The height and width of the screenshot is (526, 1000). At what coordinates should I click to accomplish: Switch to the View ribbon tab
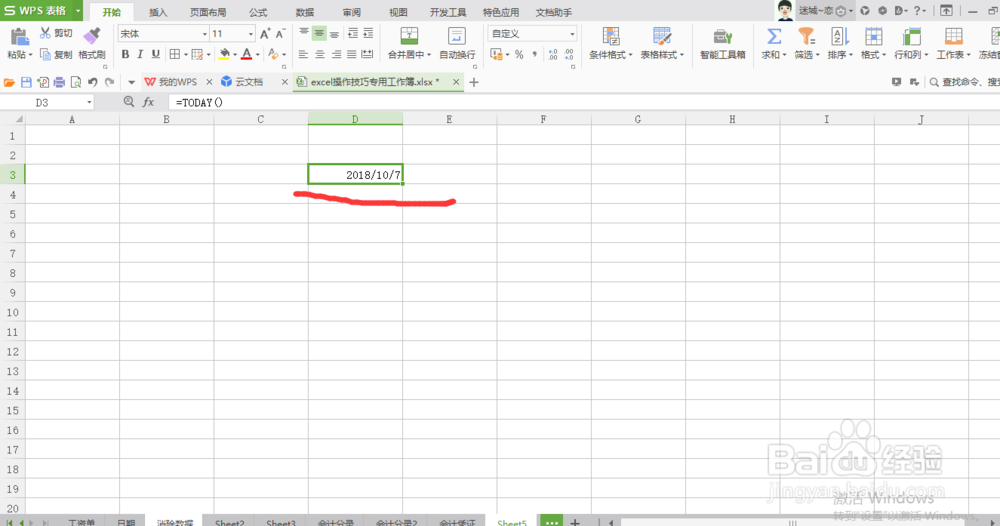(398, 13)
